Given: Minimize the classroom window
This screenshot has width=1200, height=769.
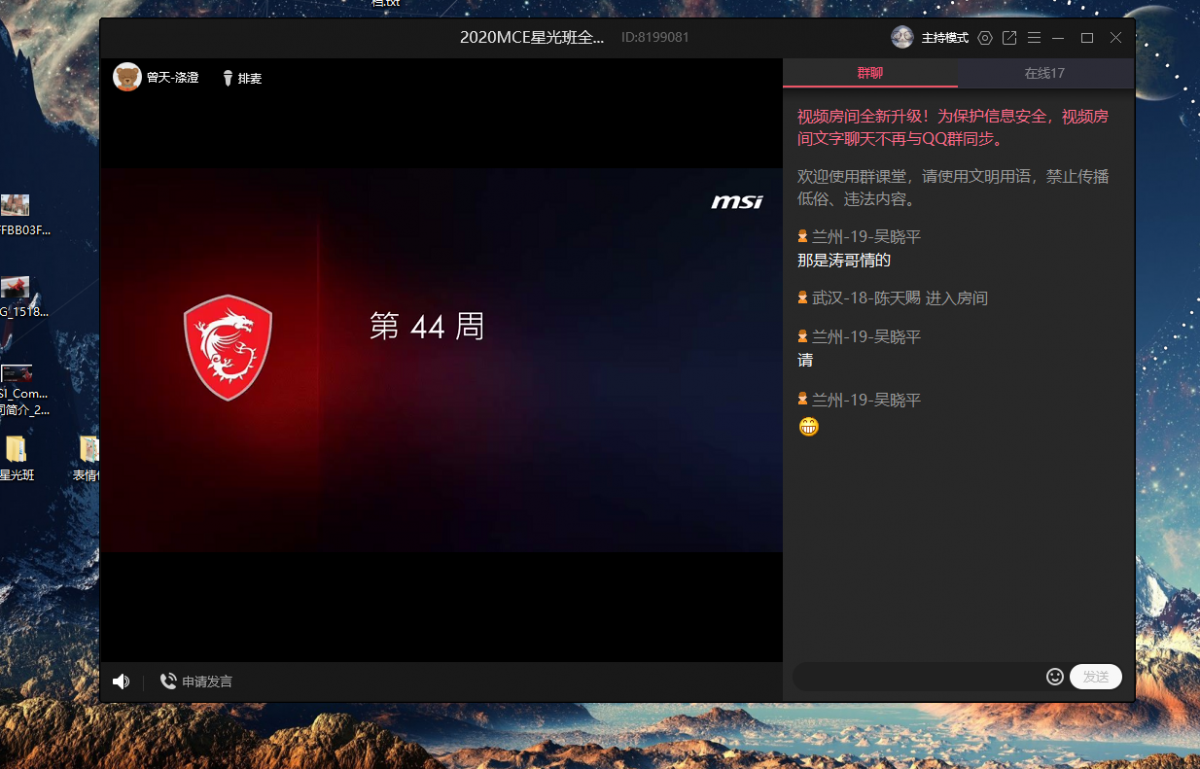Looking at the screenshot, I should click(x=1058, y=38).
